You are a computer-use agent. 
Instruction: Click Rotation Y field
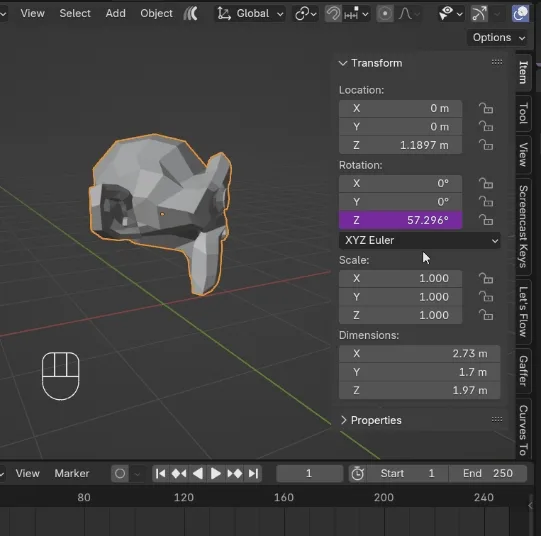[400, 202]
